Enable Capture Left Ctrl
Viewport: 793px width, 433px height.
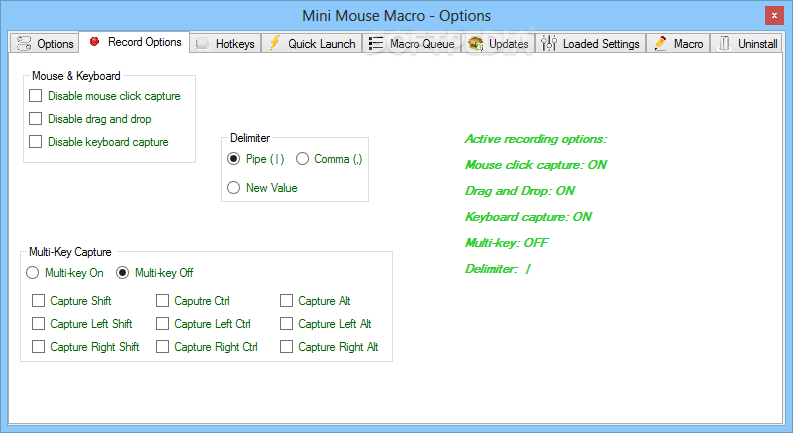click(162, 323)
